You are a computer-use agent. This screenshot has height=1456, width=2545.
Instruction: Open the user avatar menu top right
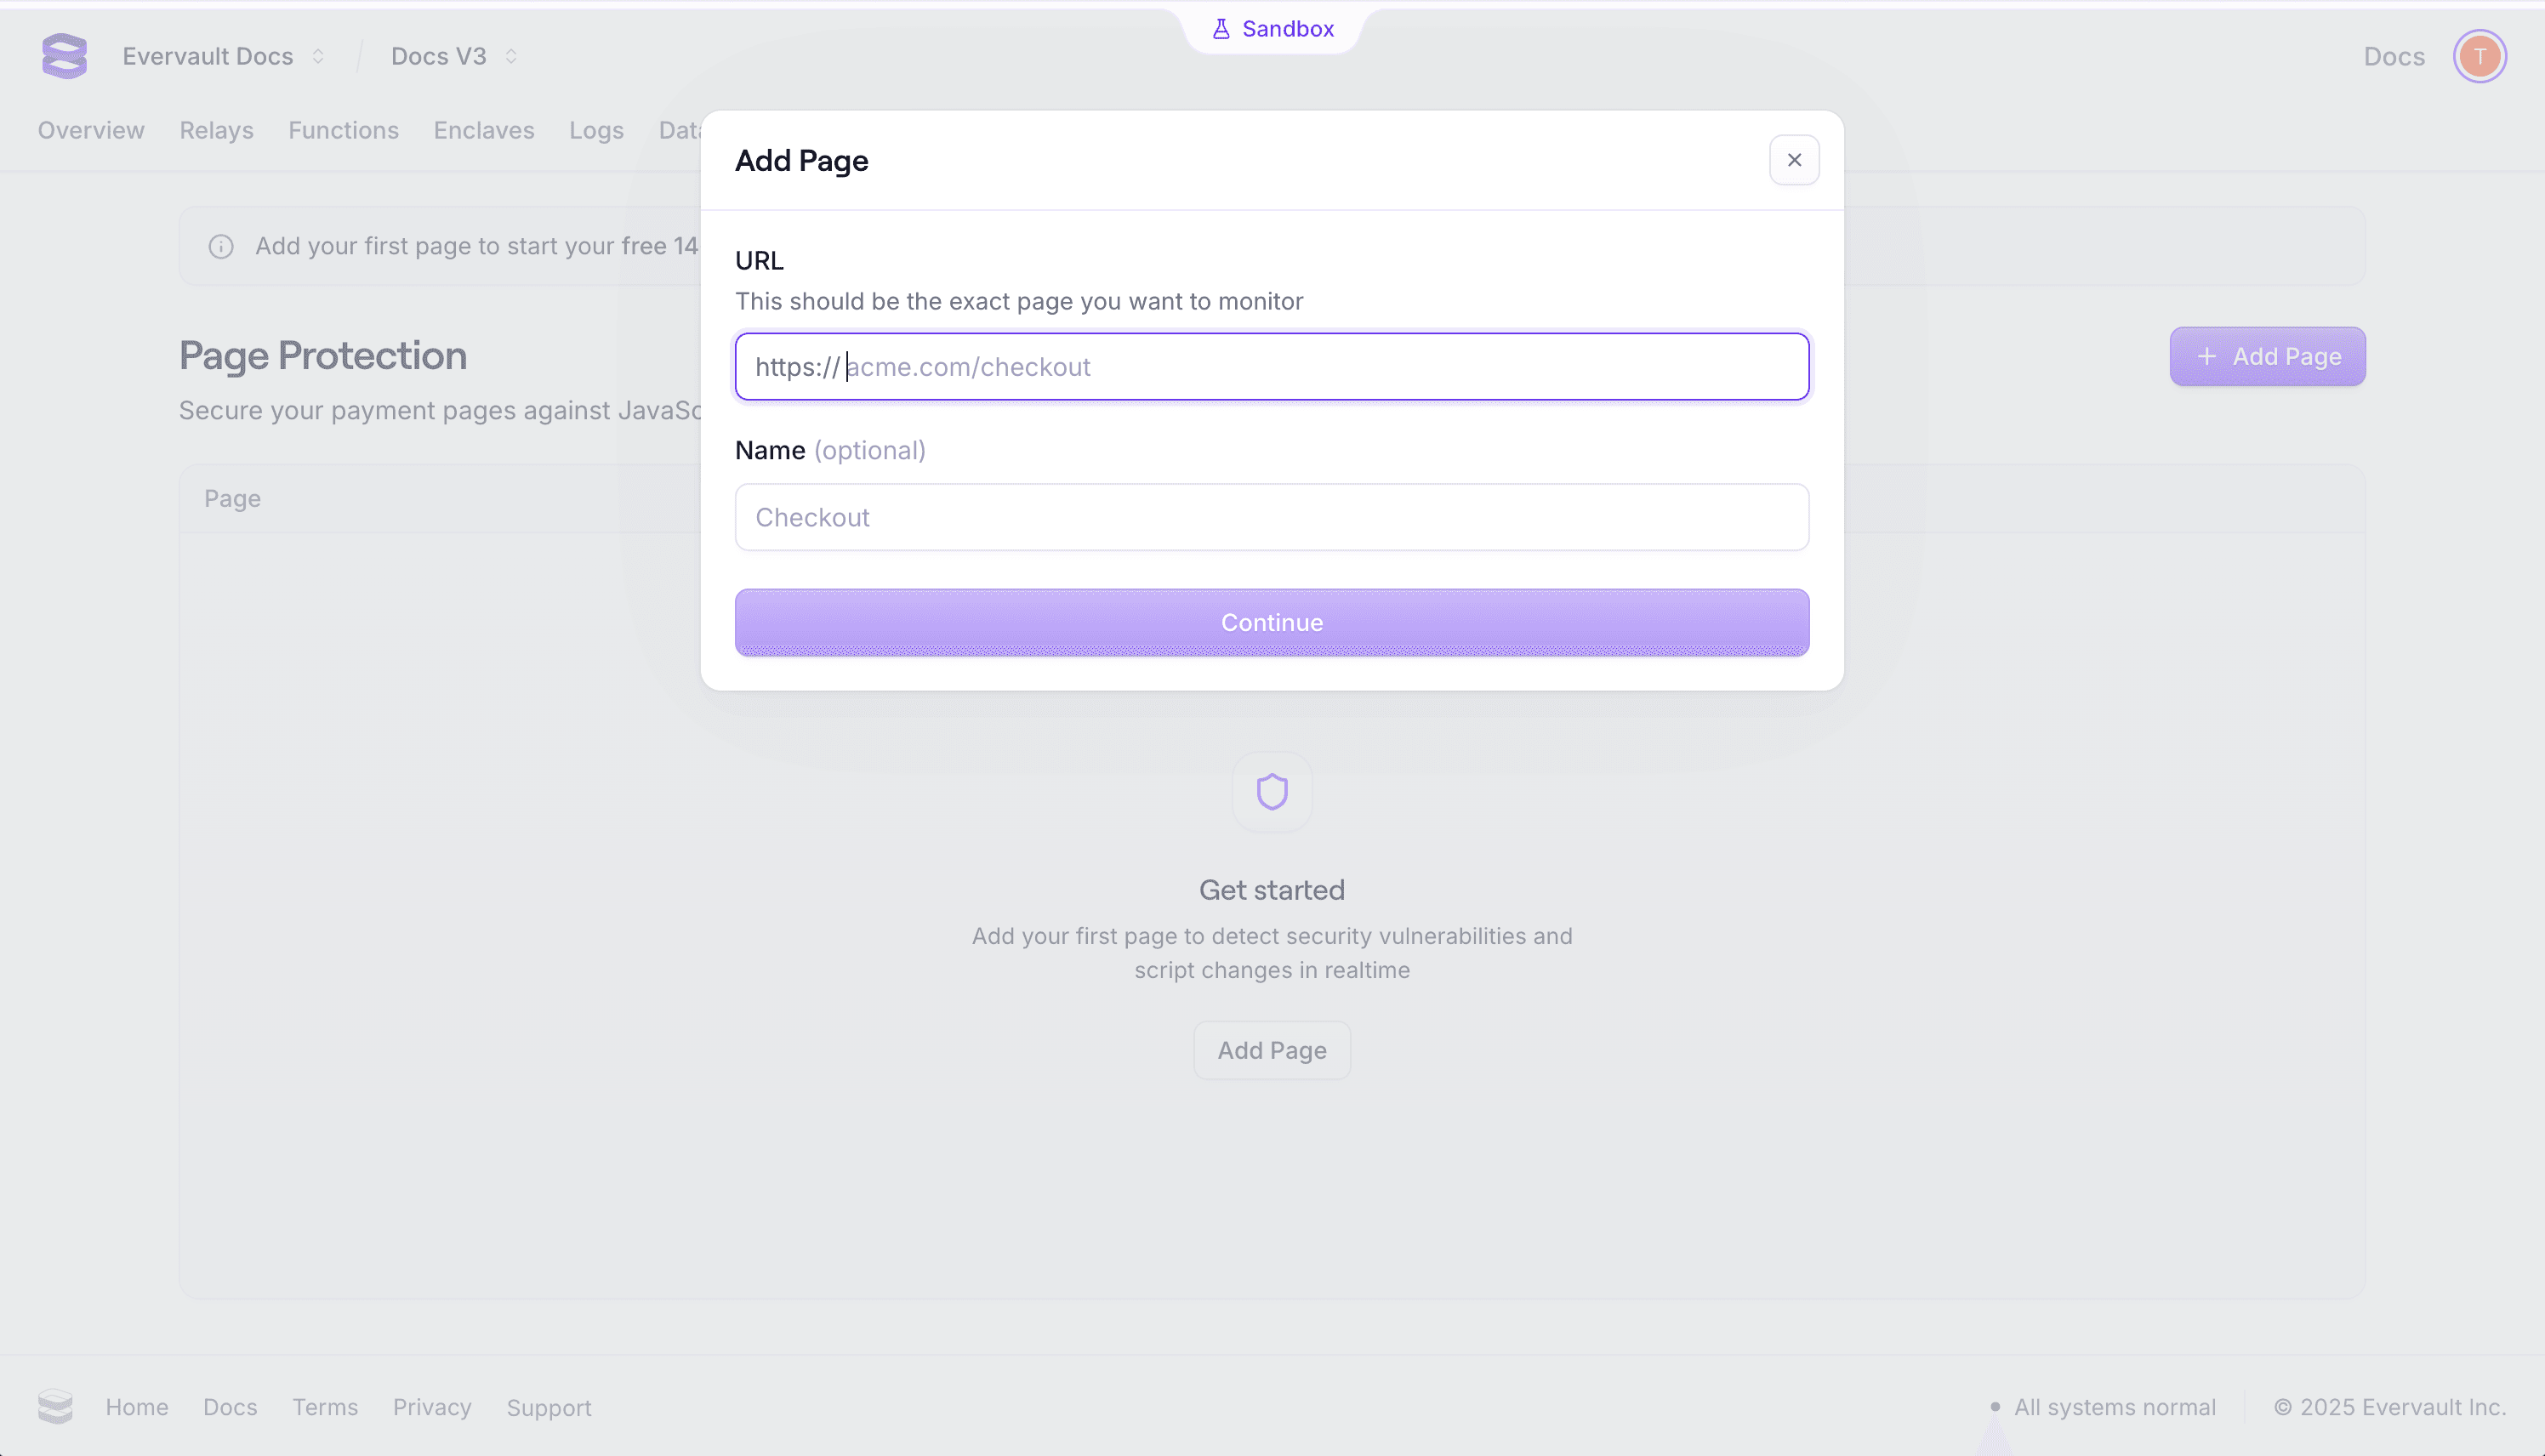tap(2481, 56)
